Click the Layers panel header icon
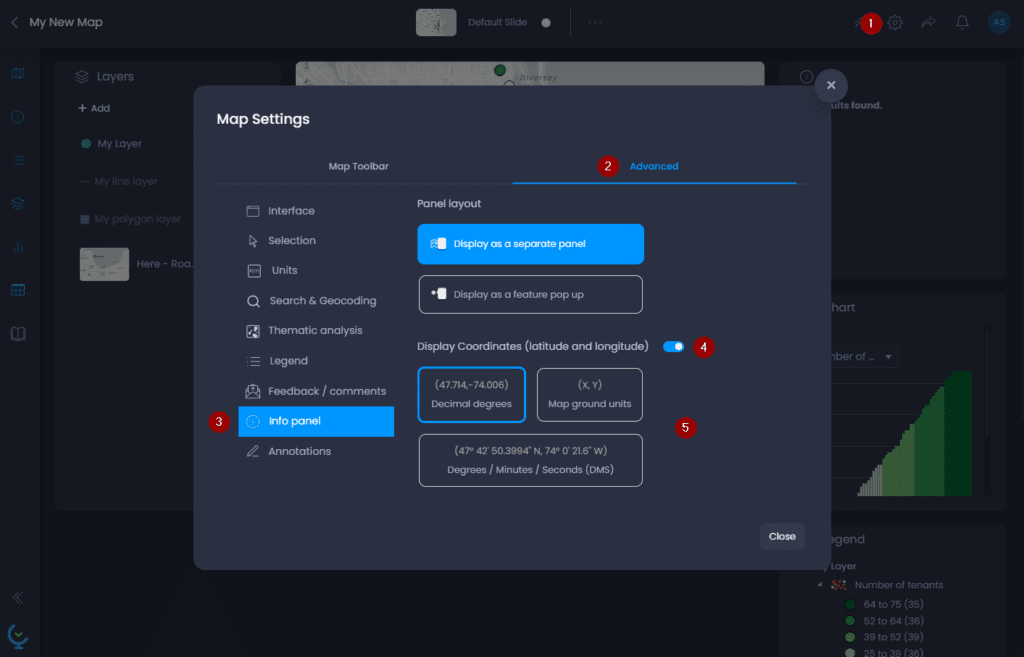Screen dimensions: 1024x657 tap(82, 76)
